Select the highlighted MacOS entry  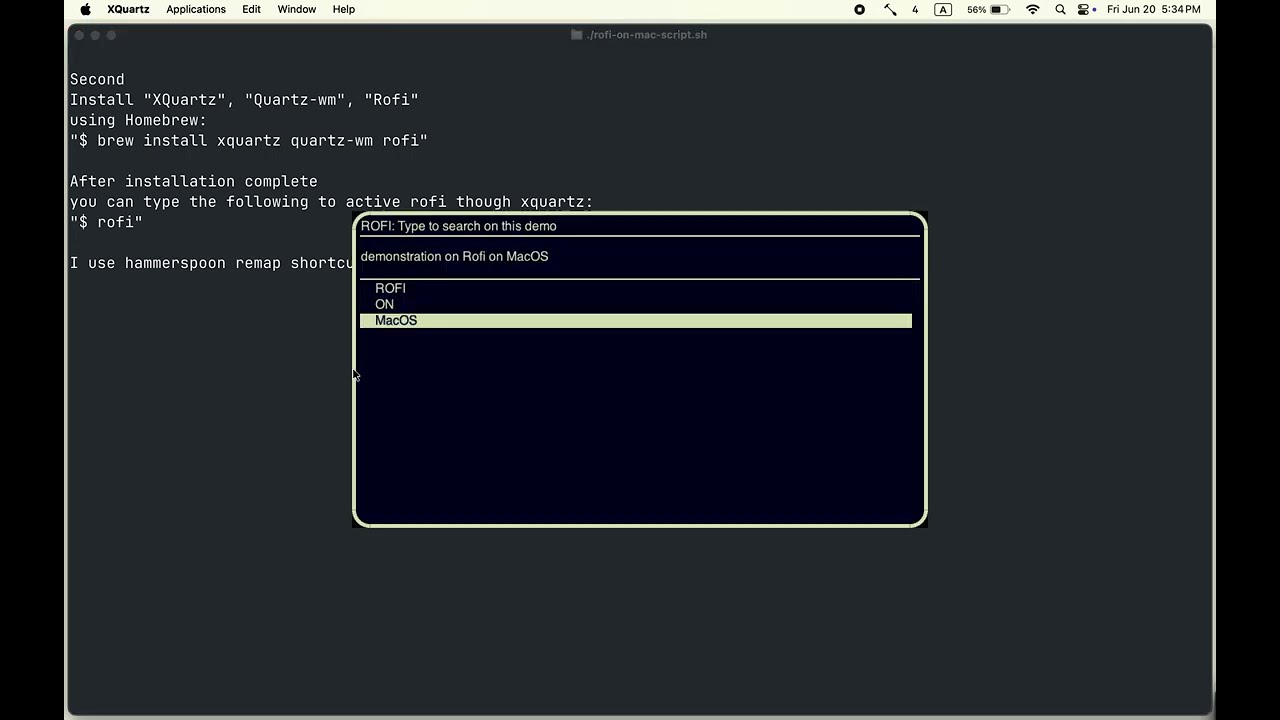pyautogui.click(x=636, y=320)
